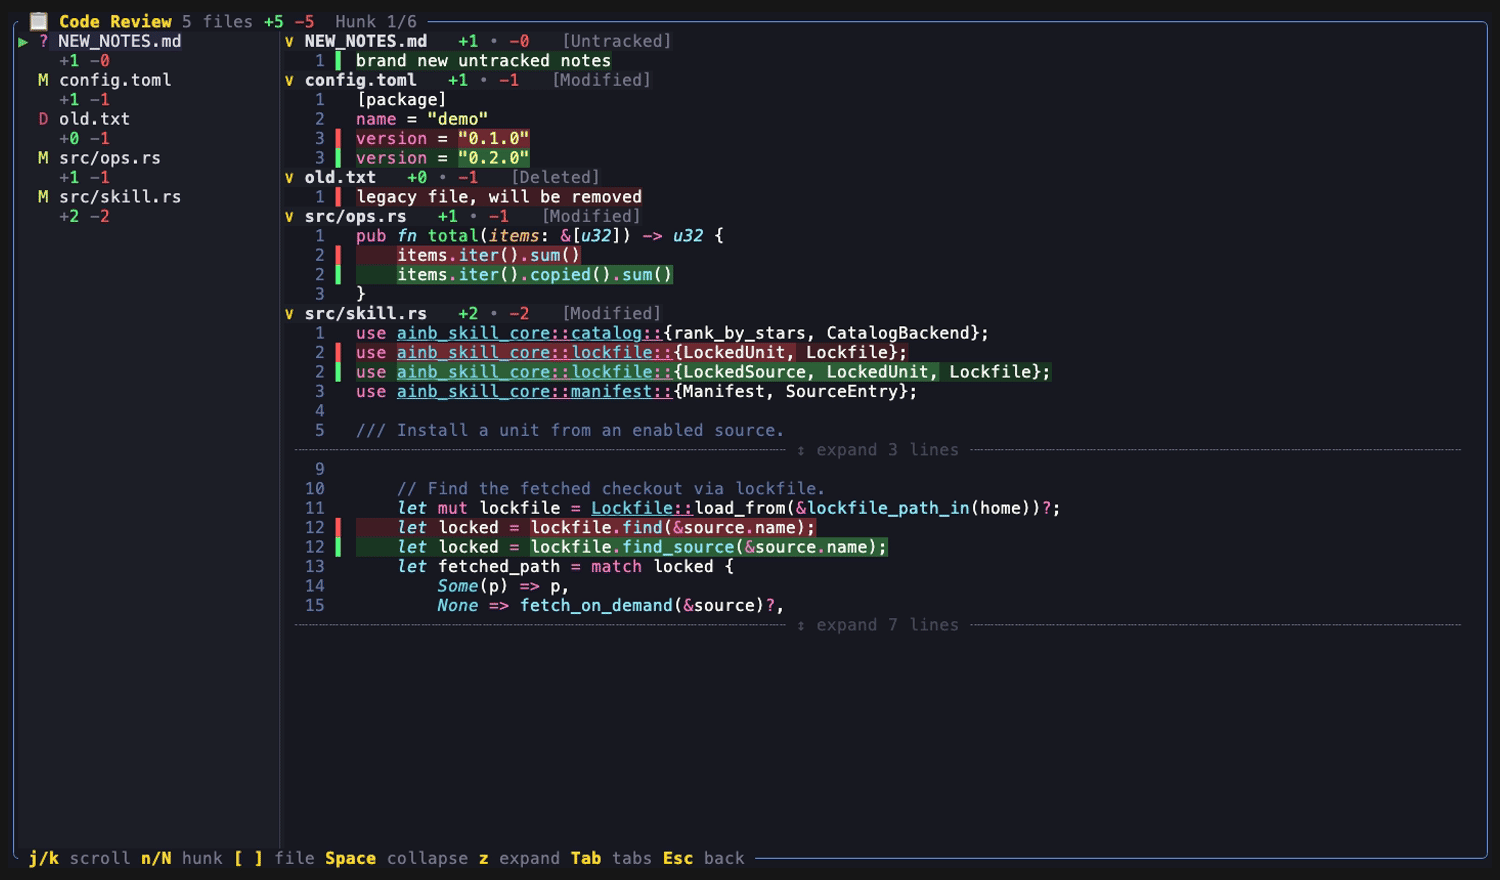This screenshot has height=880, width=1500.
Task: Click the comment 'Find the fetched checkout via lockfile'
Action: tap(611, 489)
